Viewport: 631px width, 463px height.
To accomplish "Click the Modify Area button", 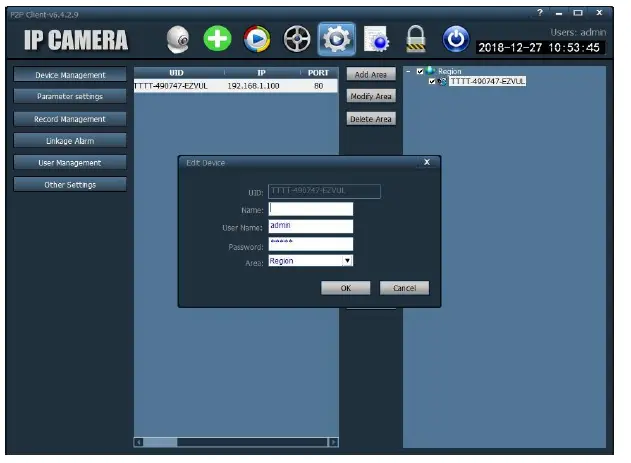I will click(x=371, y=96).
